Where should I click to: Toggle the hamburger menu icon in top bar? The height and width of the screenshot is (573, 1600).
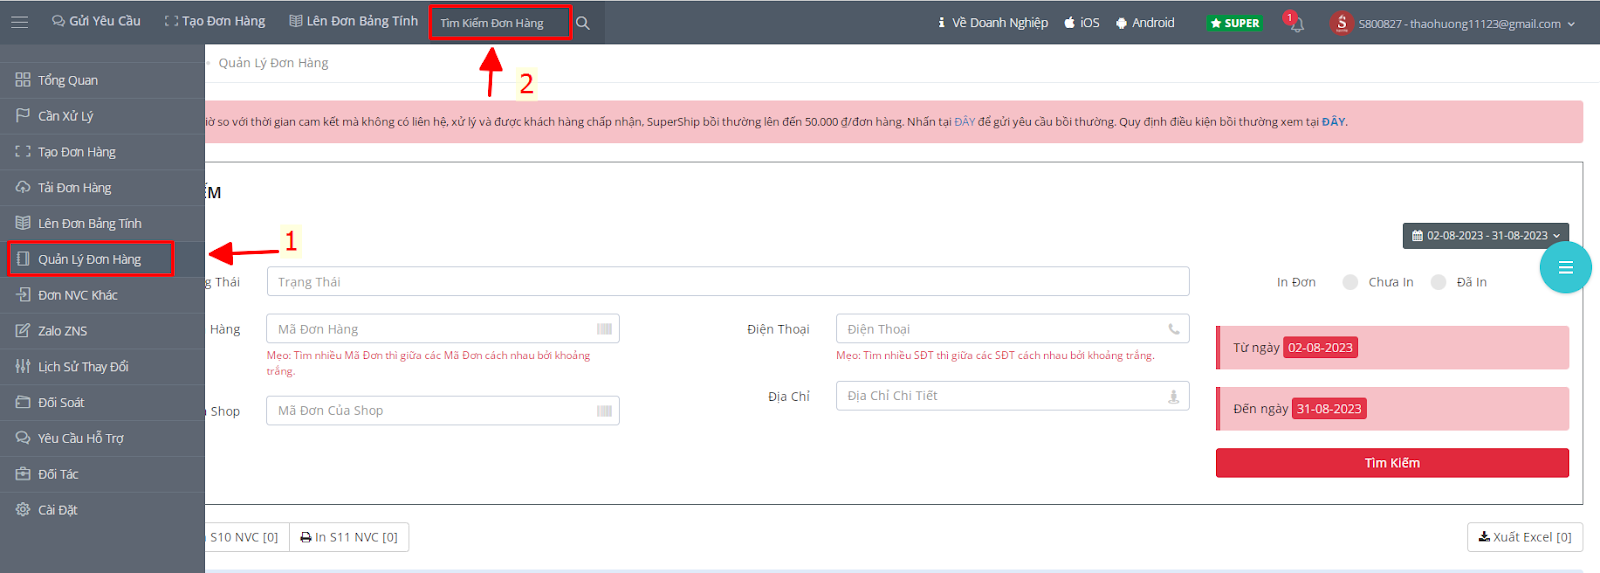click(19, 22)
